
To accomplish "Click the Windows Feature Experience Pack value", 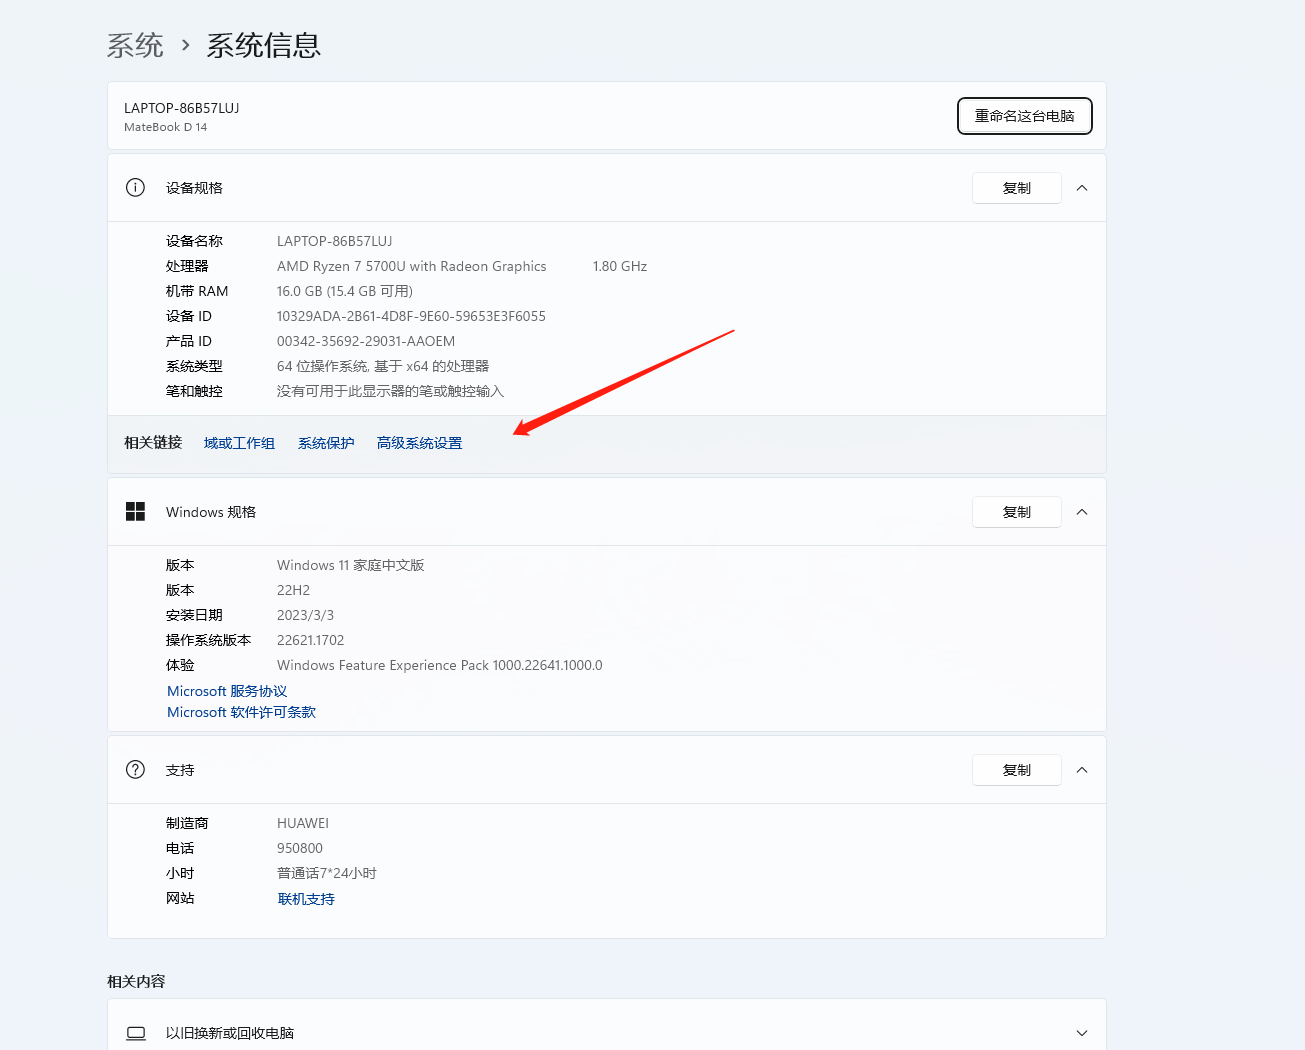I will (x=440, y=665).
